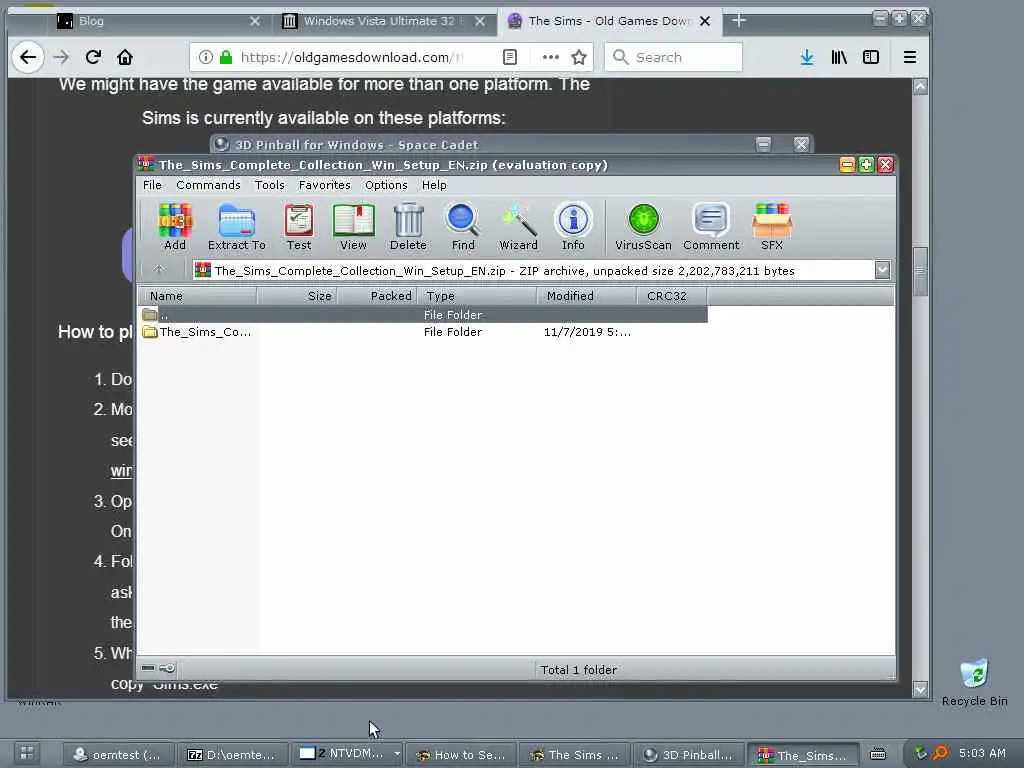Sort by Name column header
This screenshot has height=768, width=1024.
[197, 296]
